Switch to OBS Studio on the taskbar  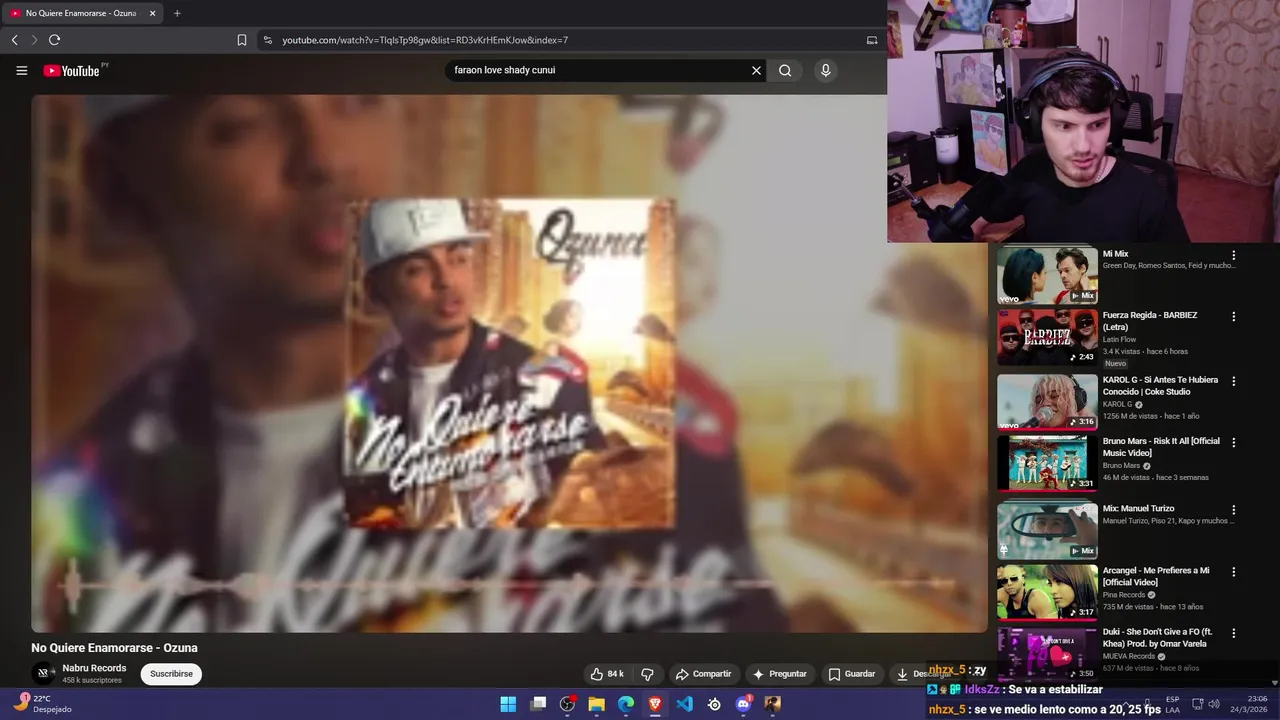pos(567,704)
